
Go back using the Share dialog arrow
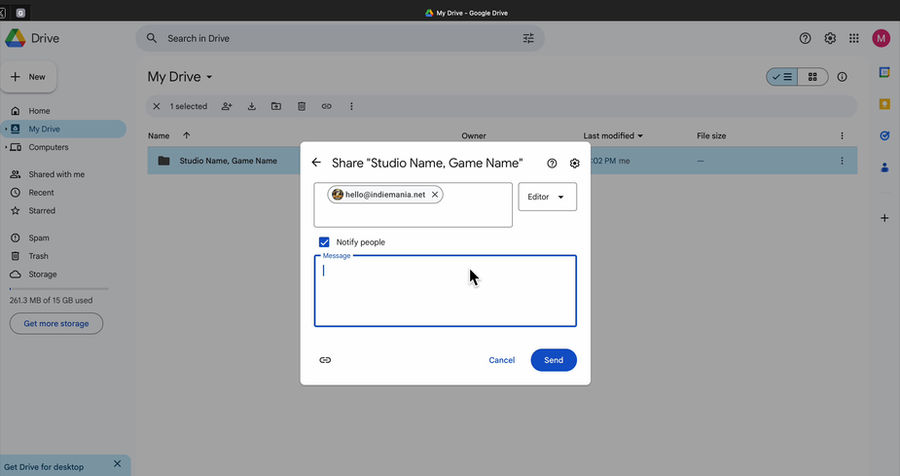click(x=316, y=162)
